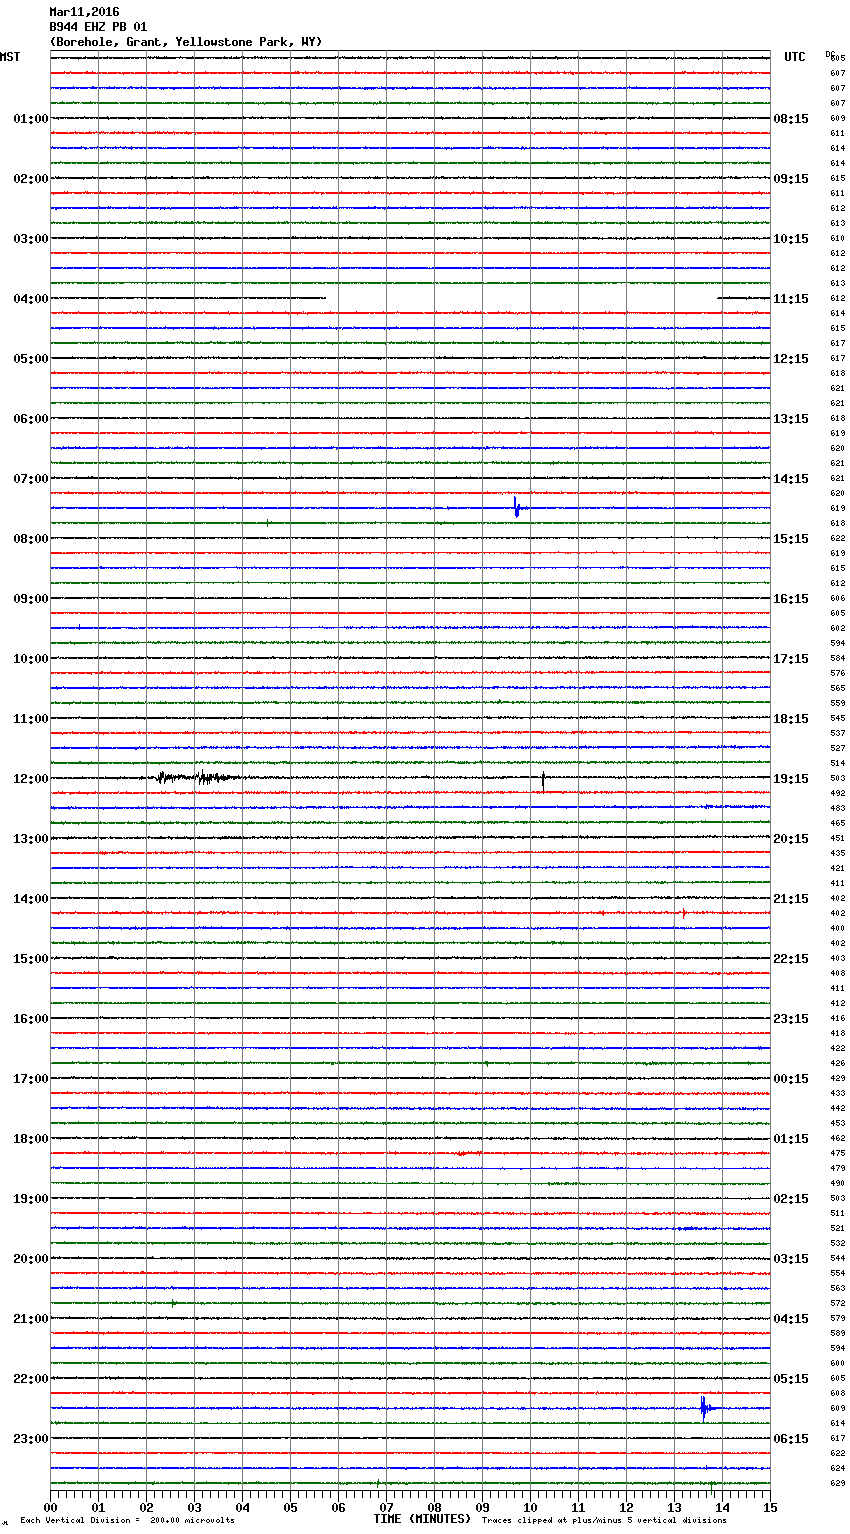Click the black tremor burst on 12:00 trace

pyautogui.click(x=198, y=777)
